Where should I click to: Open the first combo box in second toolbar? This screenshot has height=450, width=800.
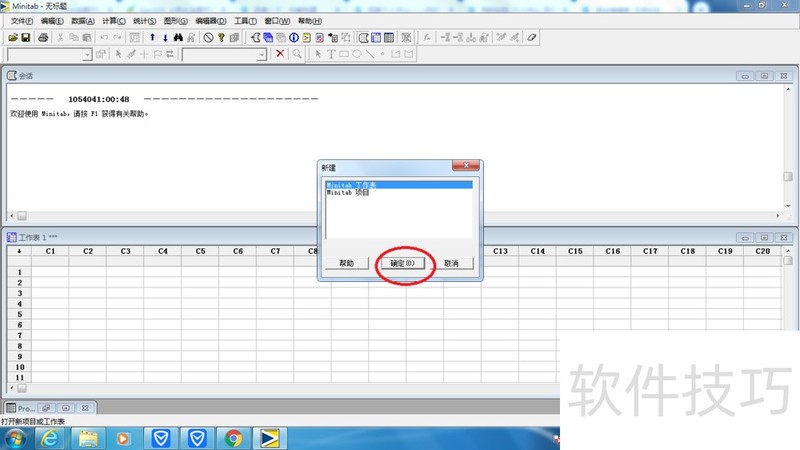87,54
